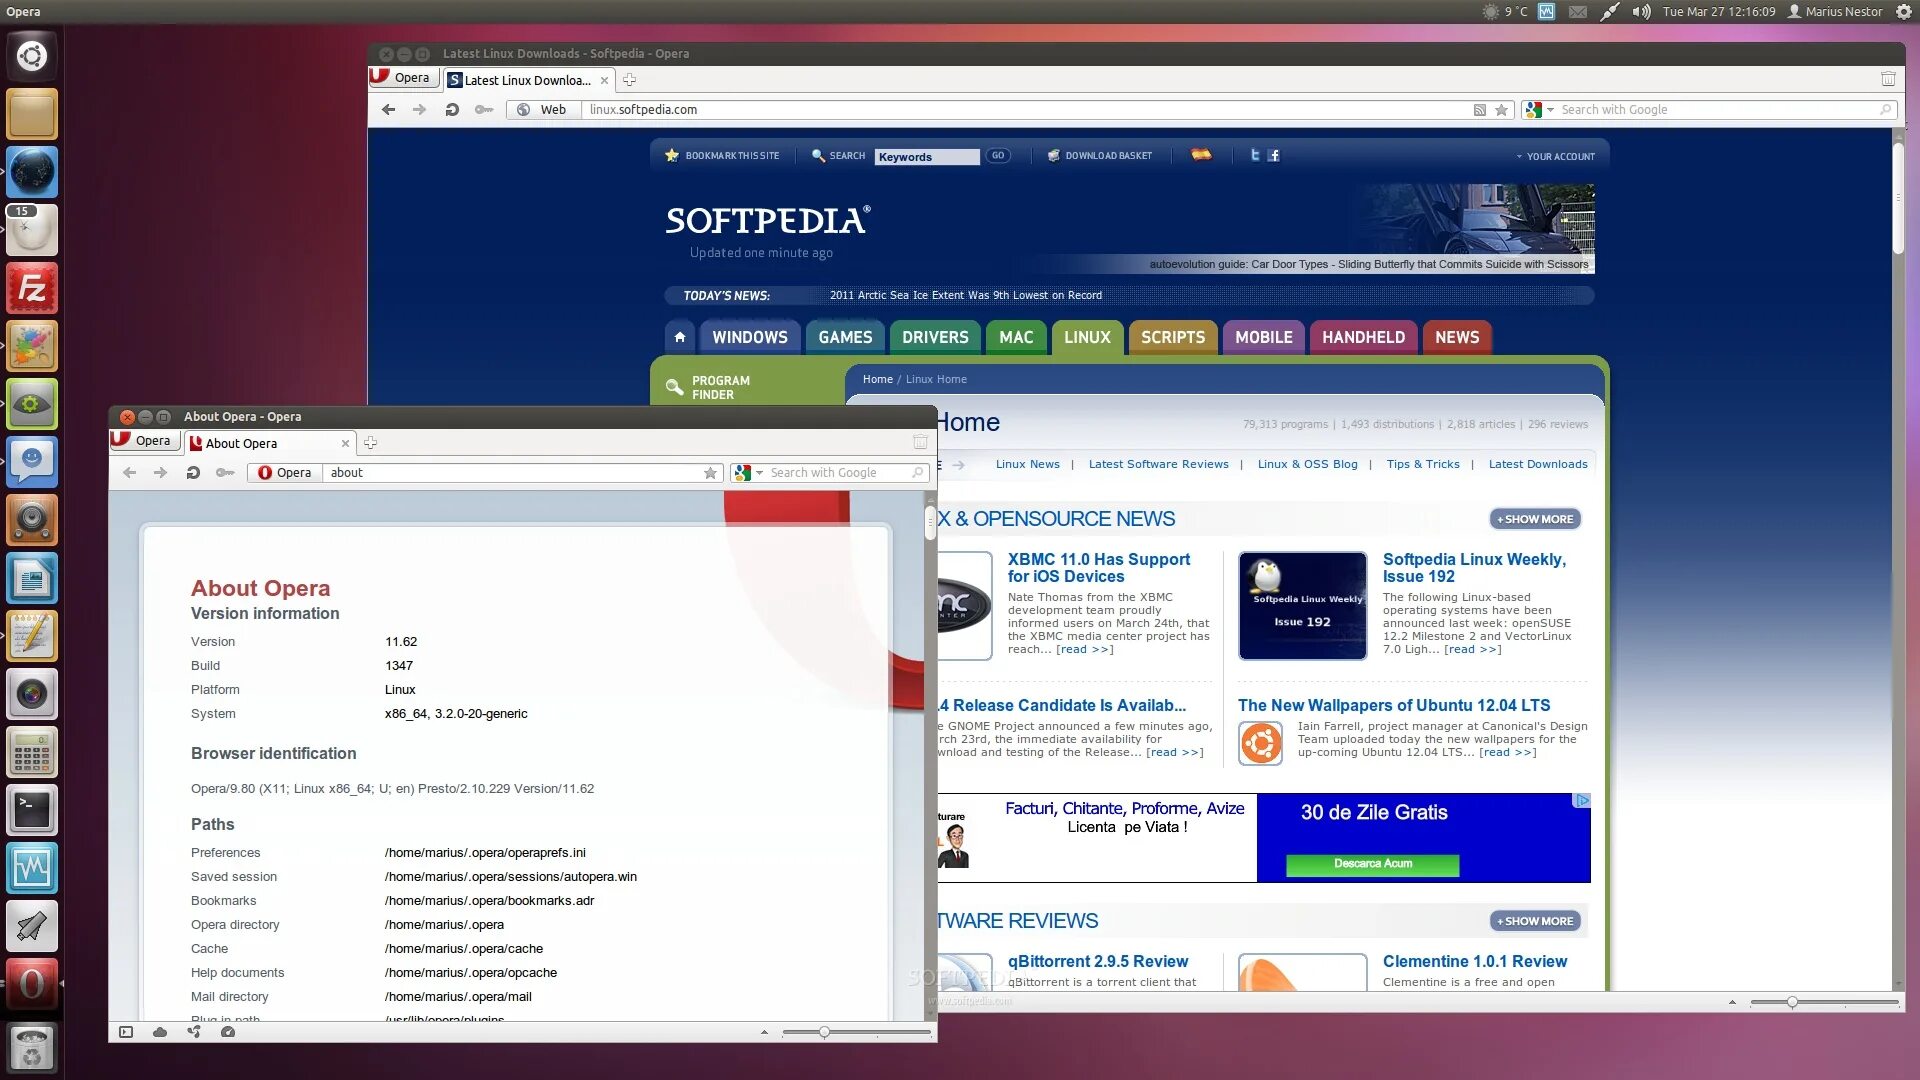Open the Opera menu in About window
The image size is (1920, 1080).
pyautogui.click(x=144, y=441)
